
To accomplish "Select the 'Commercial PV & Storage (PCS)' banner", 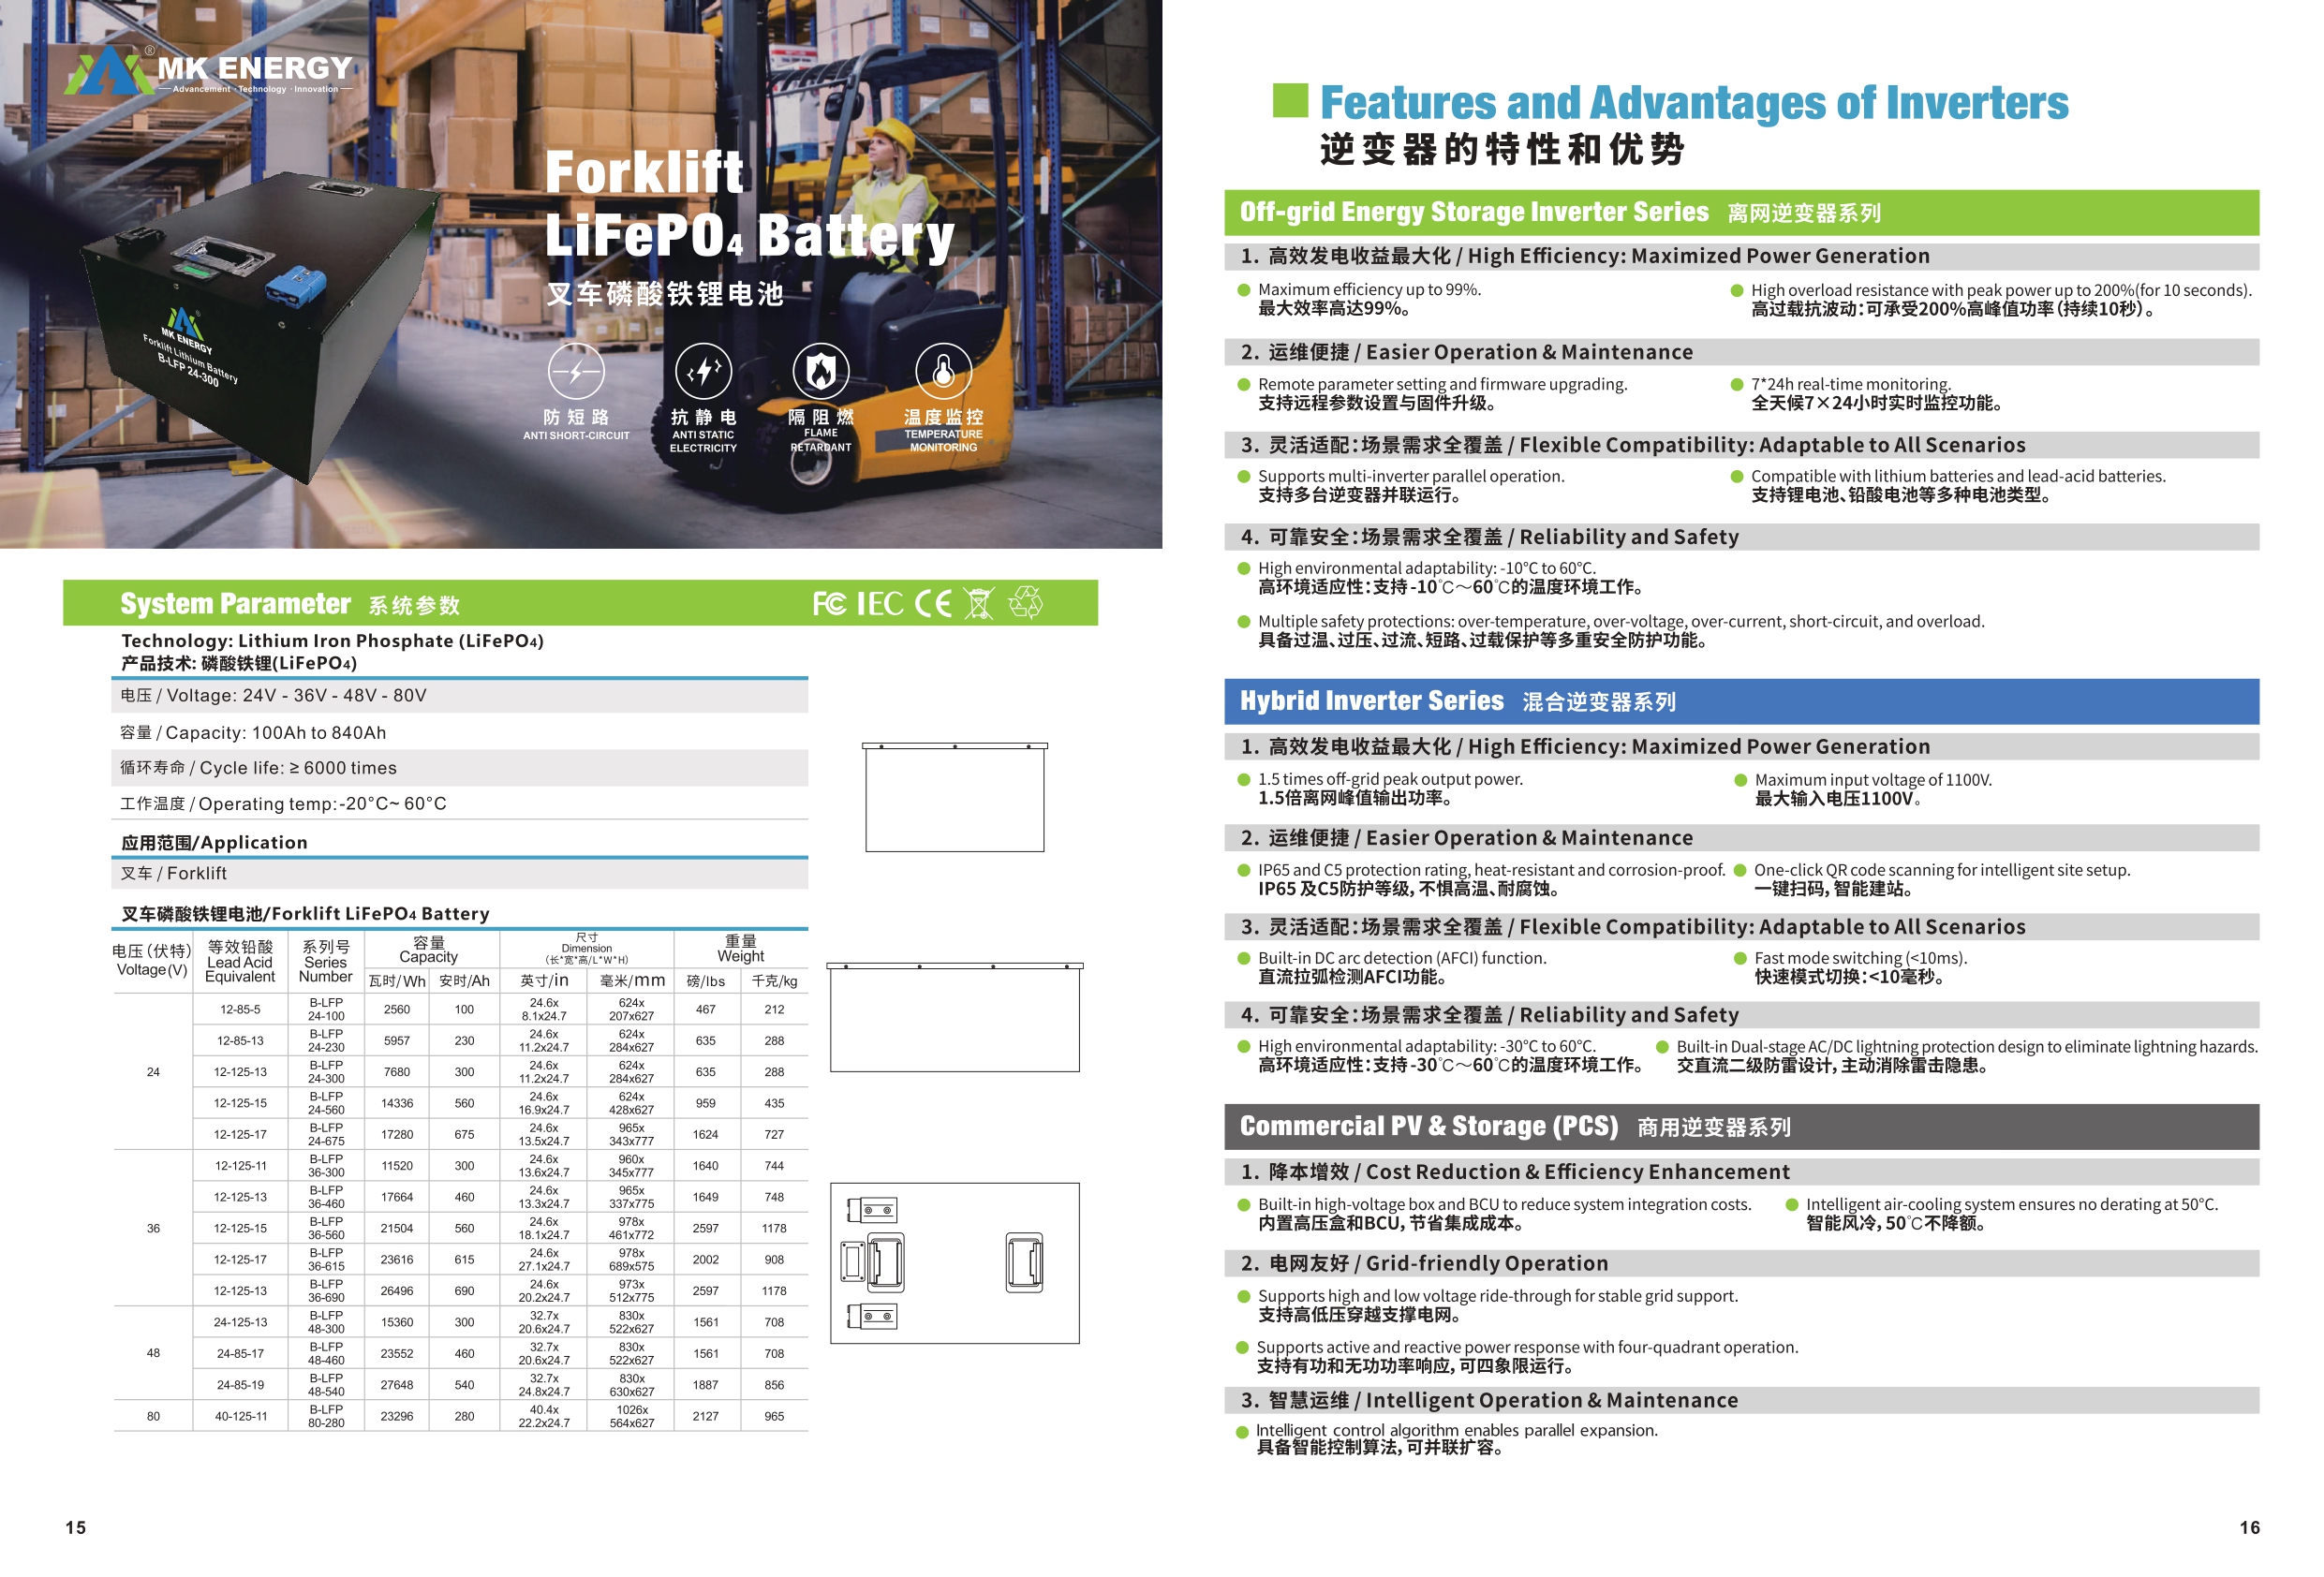I will click(x=1741, y=1126).
